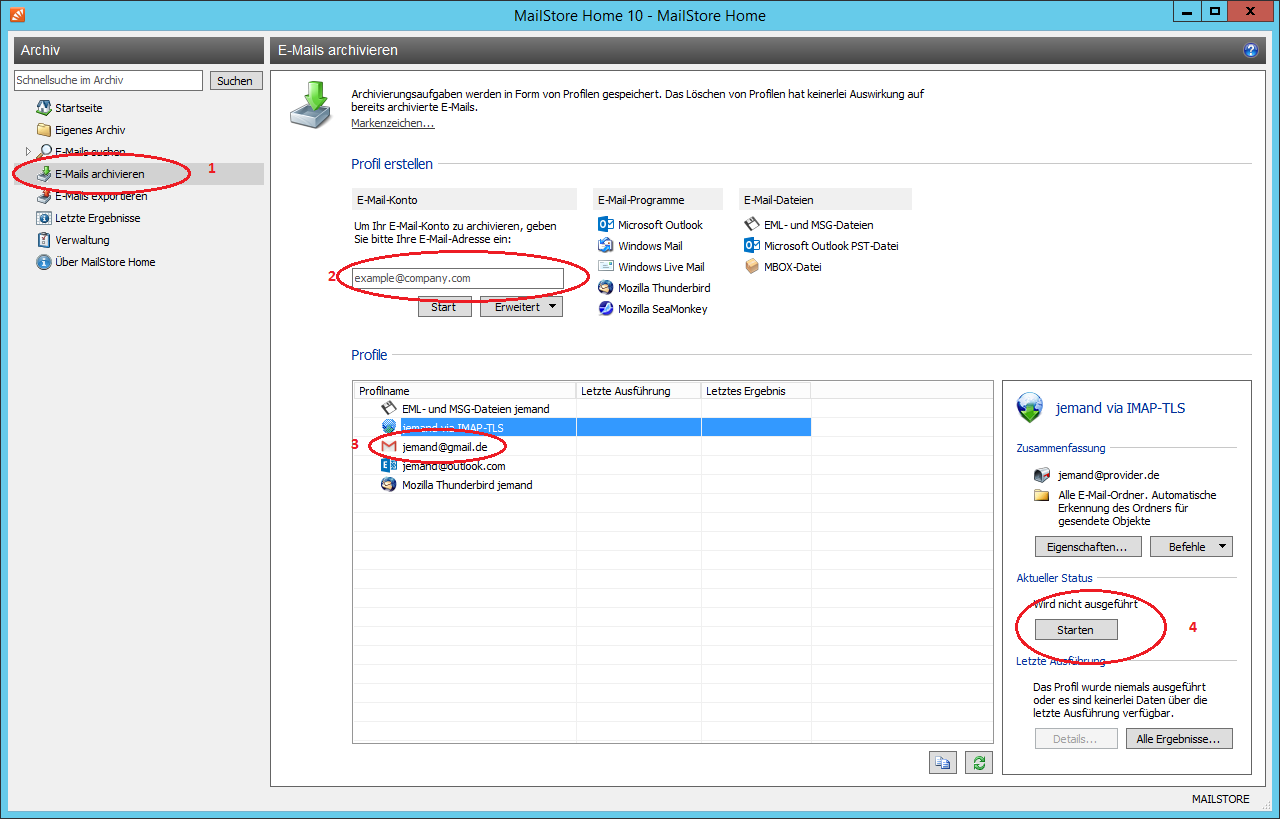Click the Outlook PST-Datei icon

click(752, 246)
